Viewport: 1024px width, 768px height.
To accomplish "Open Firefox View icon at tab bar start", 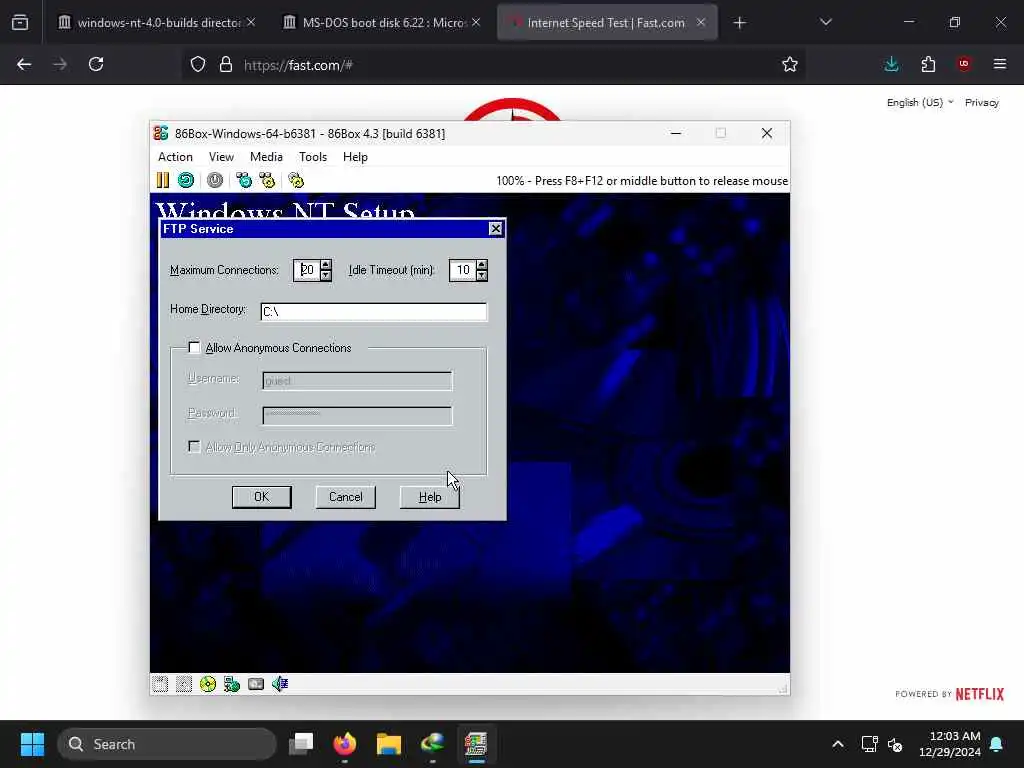I will tap(20, 22).
